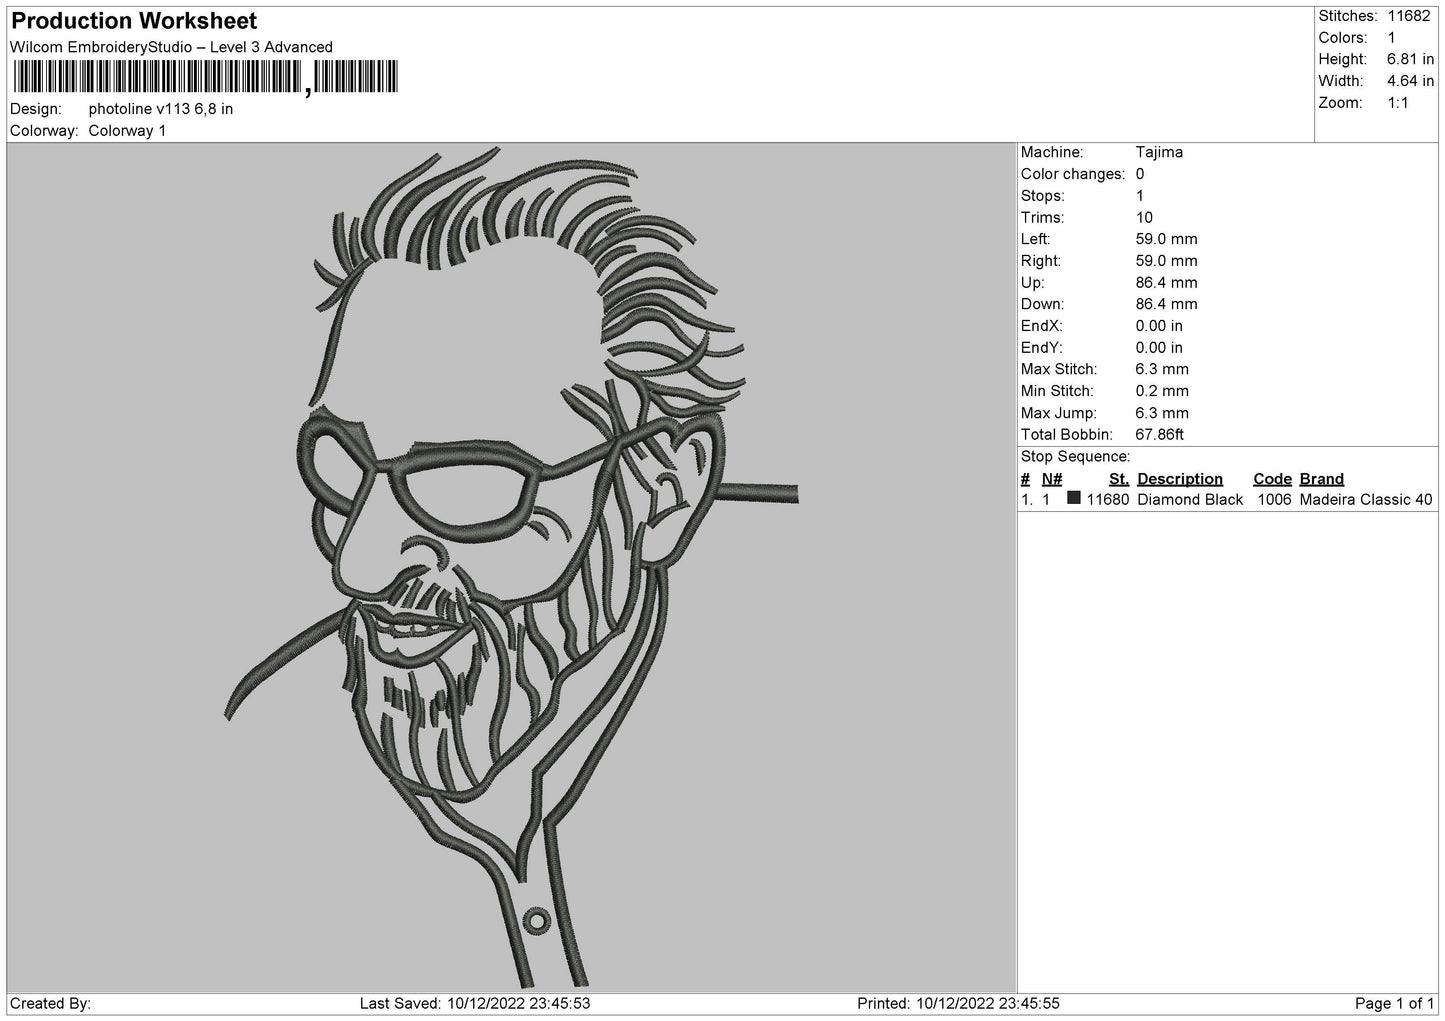This screenshot has height=1021, width=1445.
Task: Click the Max Jump value 6.3 mm
Action: 1162,413
